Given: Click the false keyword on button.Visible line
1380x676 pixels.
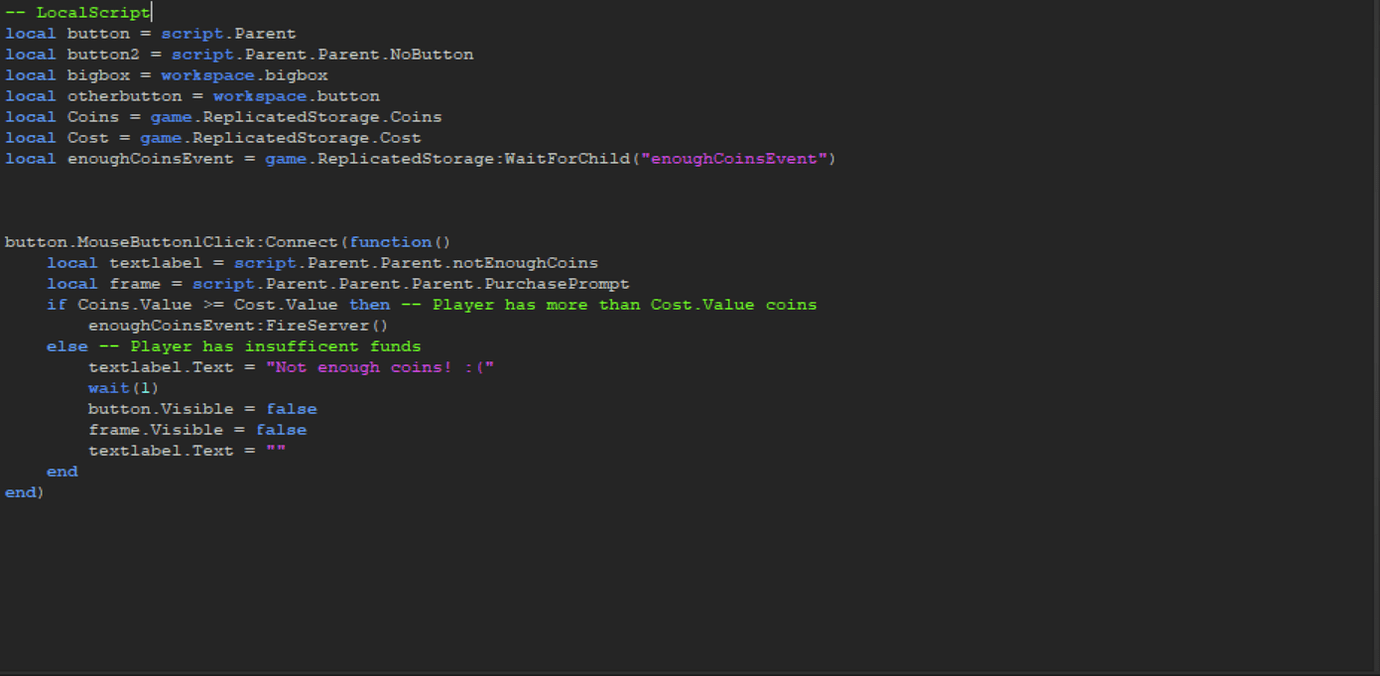Looking at the screenshot, I should pos(291,408).
